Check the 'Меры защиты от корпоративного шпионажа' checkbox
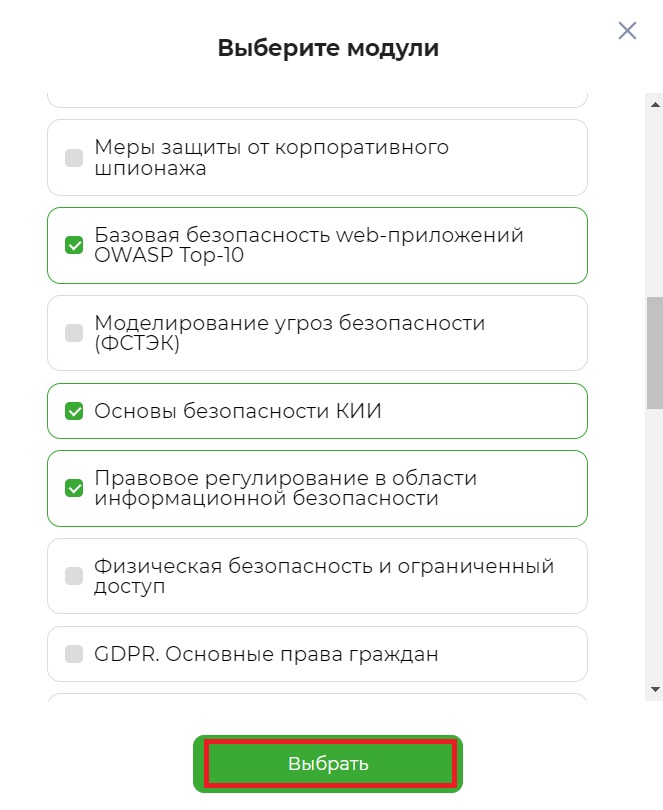 74,158
